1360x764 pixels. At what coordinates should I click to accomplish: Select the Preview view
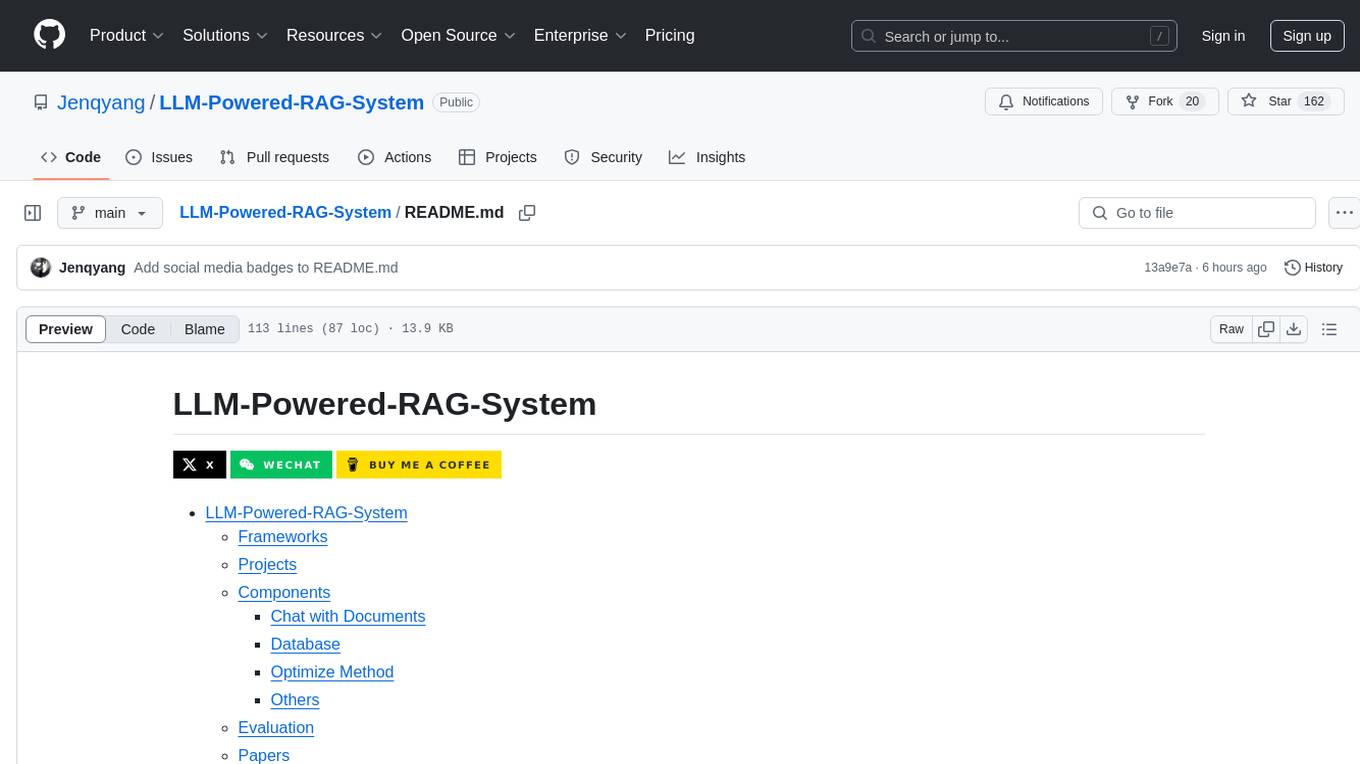tap(66, 329)
